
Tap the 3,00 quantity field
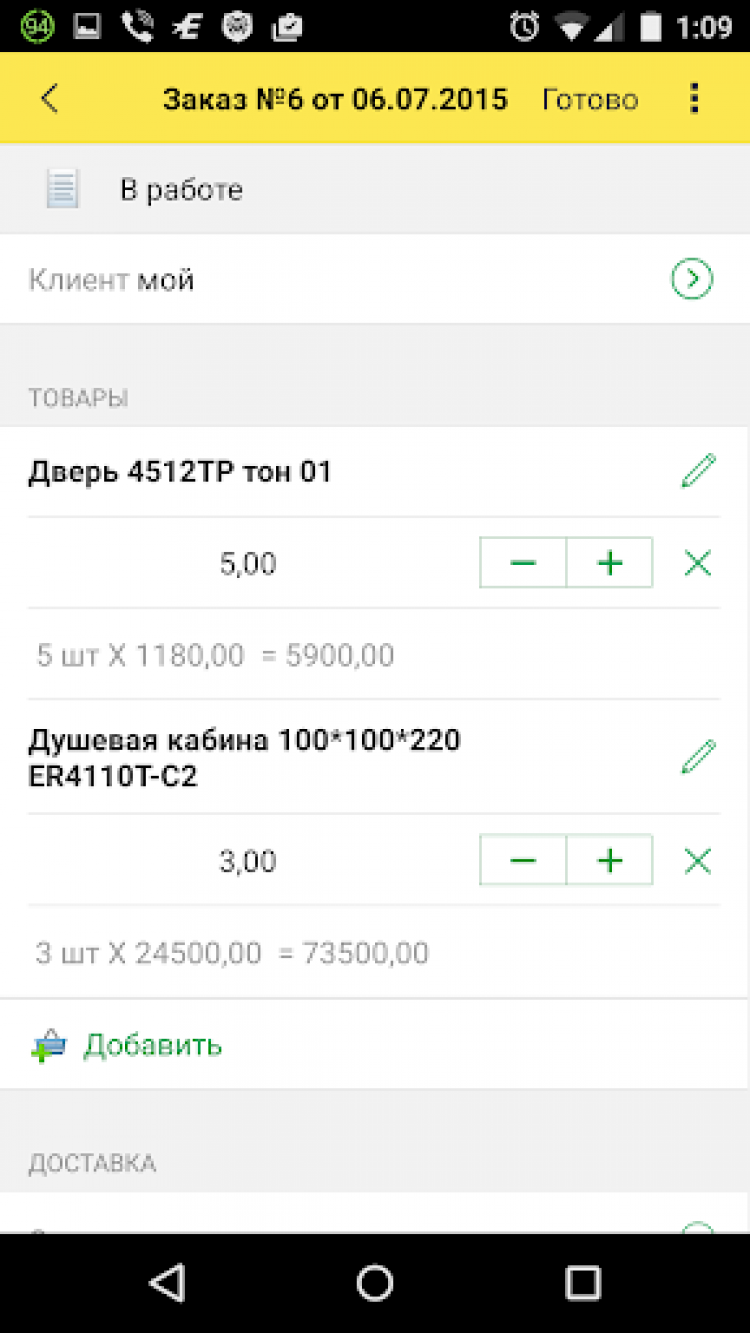(248, 861)
